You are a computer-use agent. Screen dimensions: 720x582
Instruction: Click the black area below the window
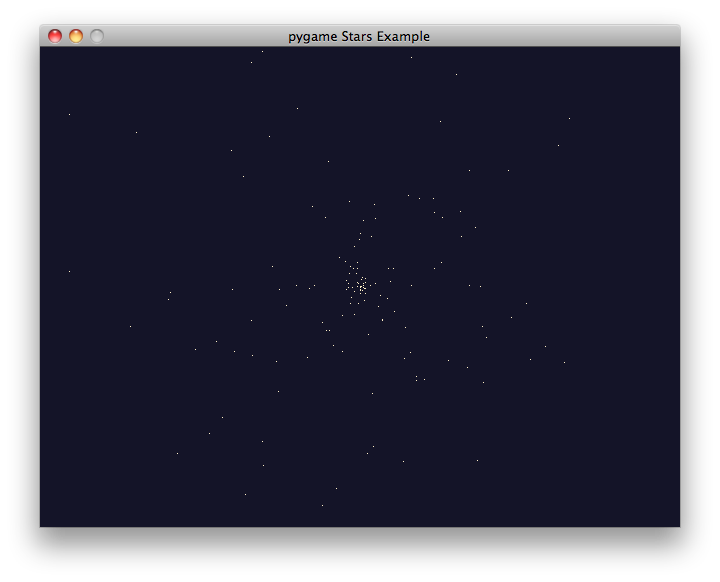point(360,552)
